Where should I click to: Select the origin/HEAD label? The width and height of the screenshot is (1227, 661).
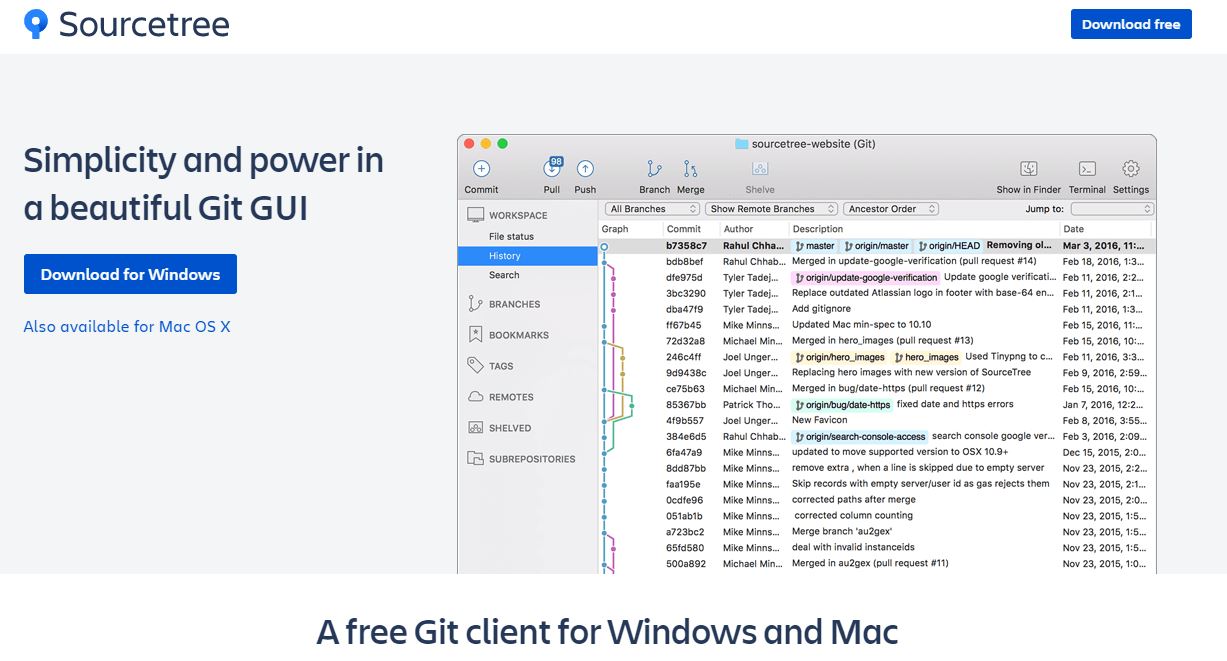point(948,246)
